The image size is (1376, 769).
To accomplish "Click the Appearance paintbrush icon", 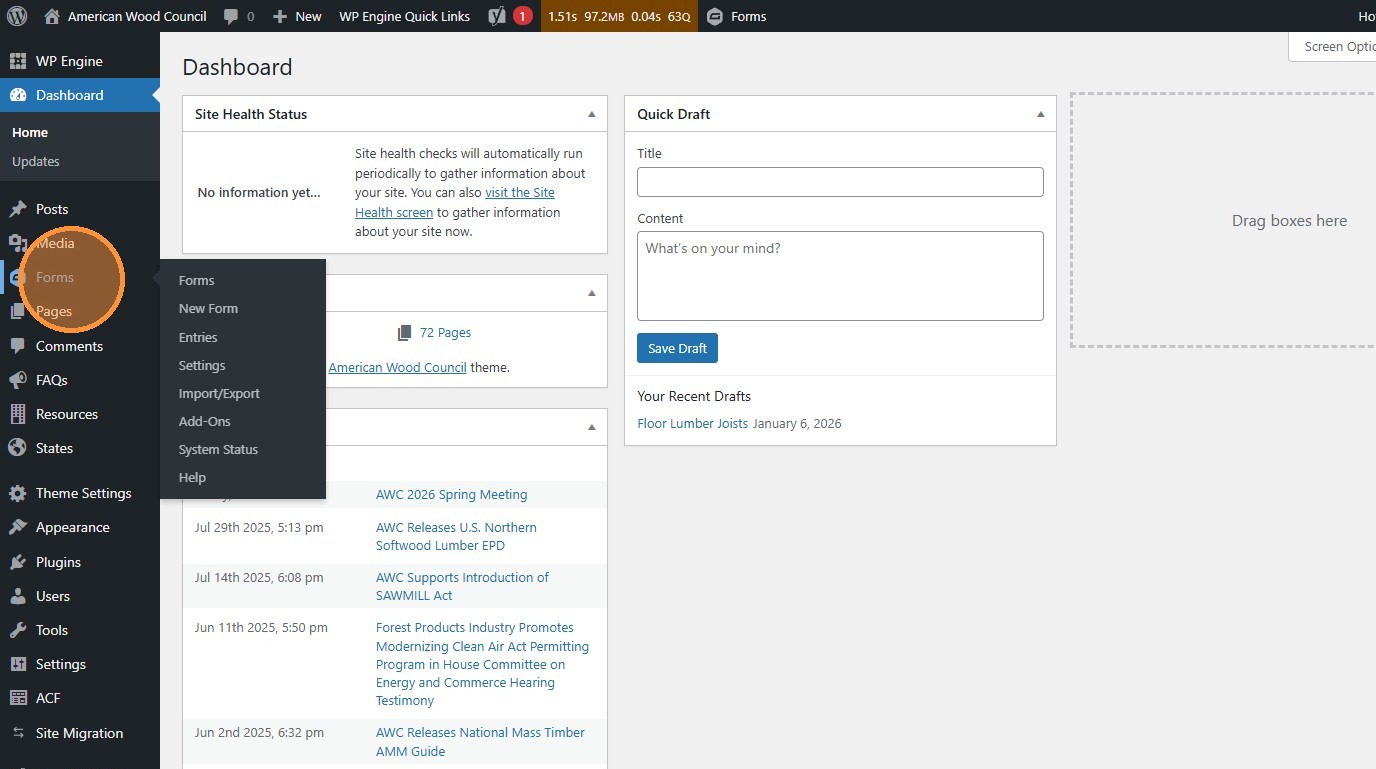I will pos(17,527).
